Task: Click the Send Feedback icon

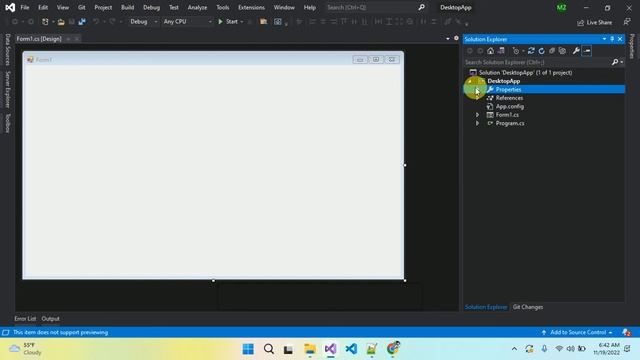Action: pyautogui.click(x=627, y=22)
